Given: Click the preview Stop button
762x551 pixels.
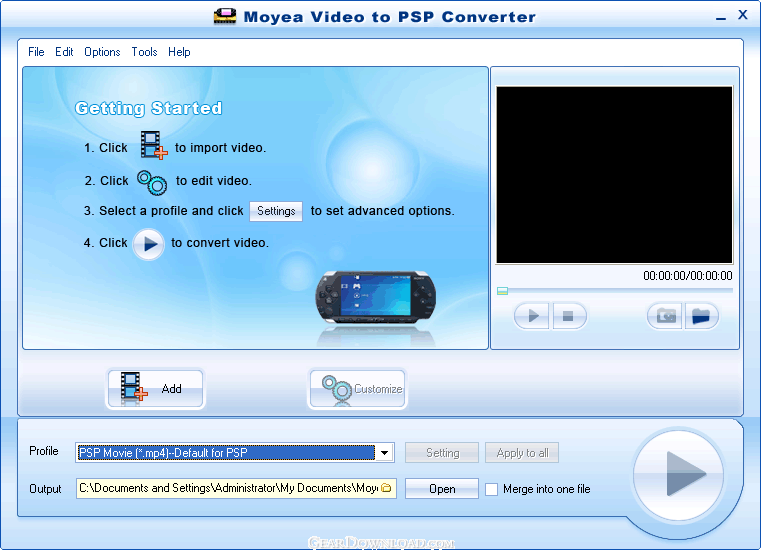Looking at the screenshot, I should [568, 316].
